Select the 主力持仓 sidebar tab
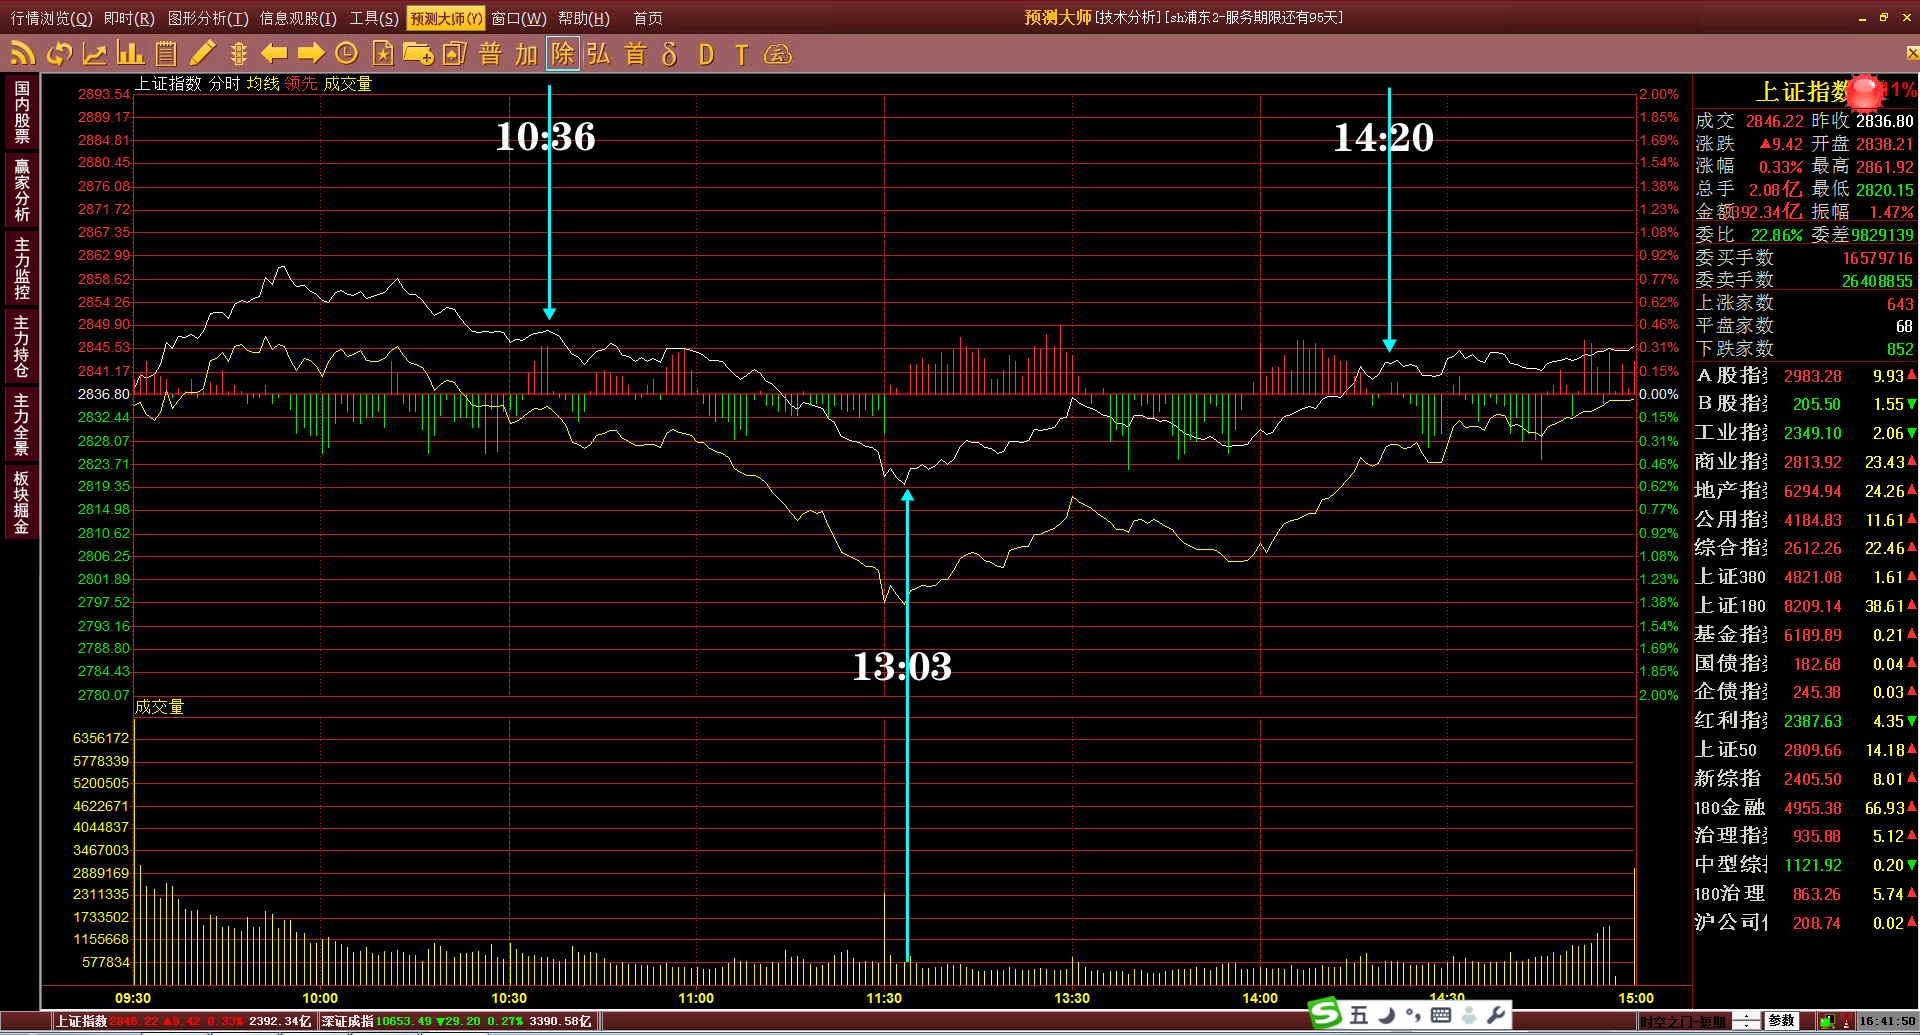This screenshot has width=1920, height=1035. tap(22, 346)
